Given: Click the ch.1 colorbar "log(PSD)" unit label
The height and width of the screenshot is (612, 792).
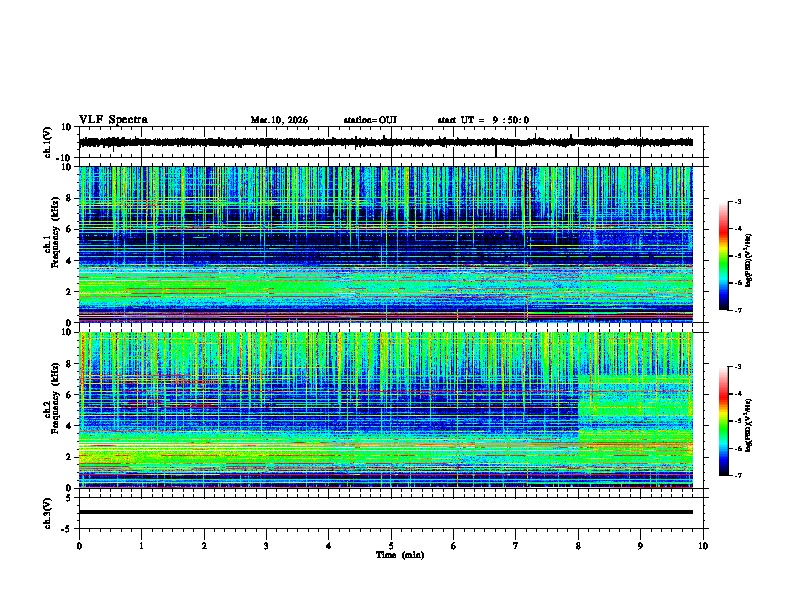Looking at the screenshot, I should click(748, 260).
